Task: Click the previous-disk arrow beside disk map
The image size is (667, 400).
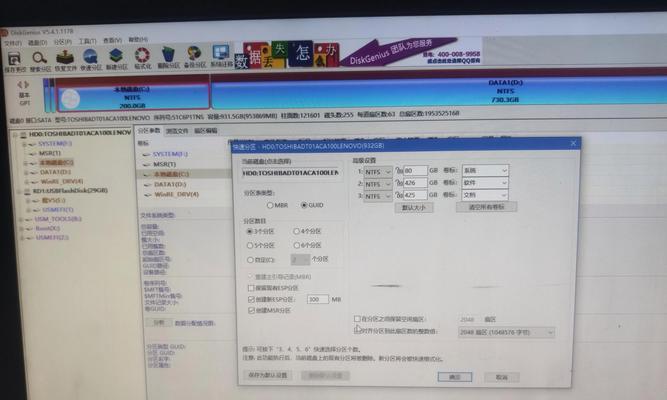Action: click(x=20, y=85)
